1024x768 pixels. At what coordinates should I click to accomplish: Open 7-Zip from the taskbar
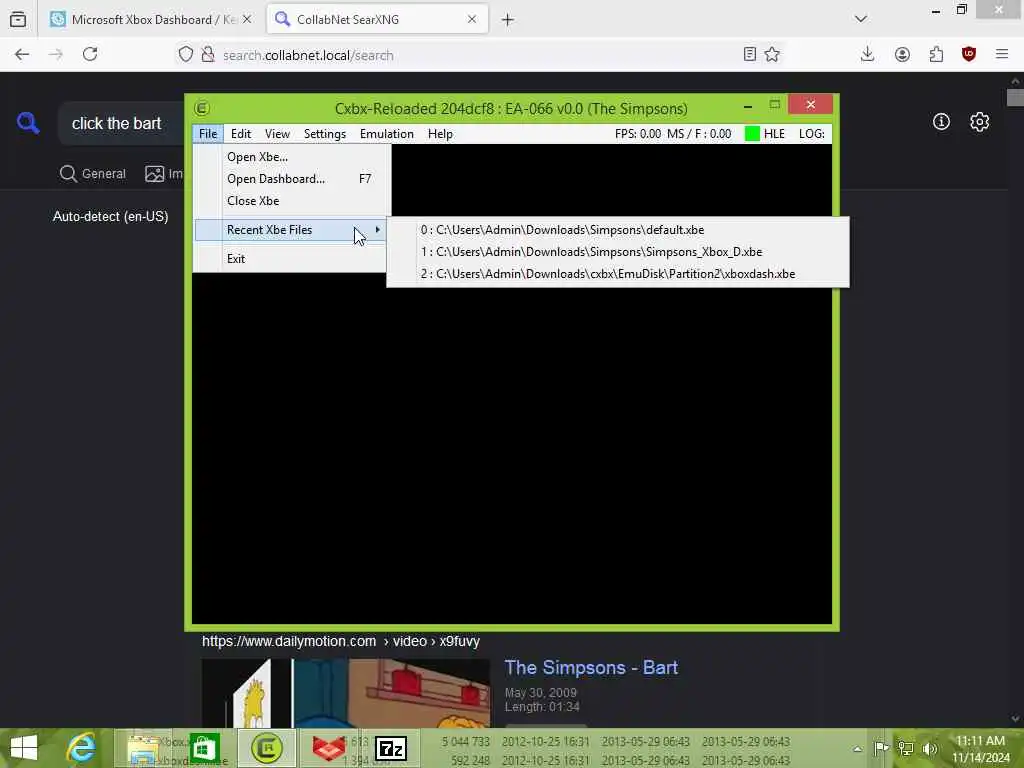[391, 748]
